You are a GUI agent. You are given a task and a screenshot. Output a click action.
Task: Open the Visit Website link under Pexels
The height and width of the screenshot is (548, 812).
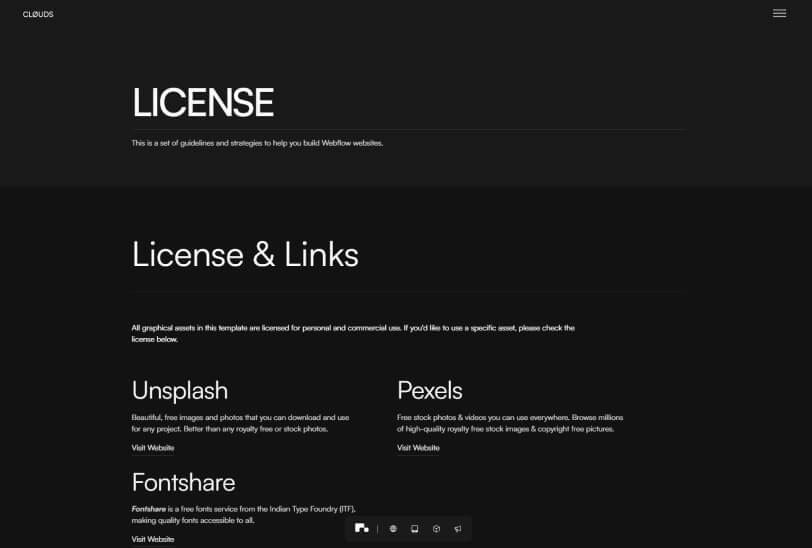click(418, 448)
